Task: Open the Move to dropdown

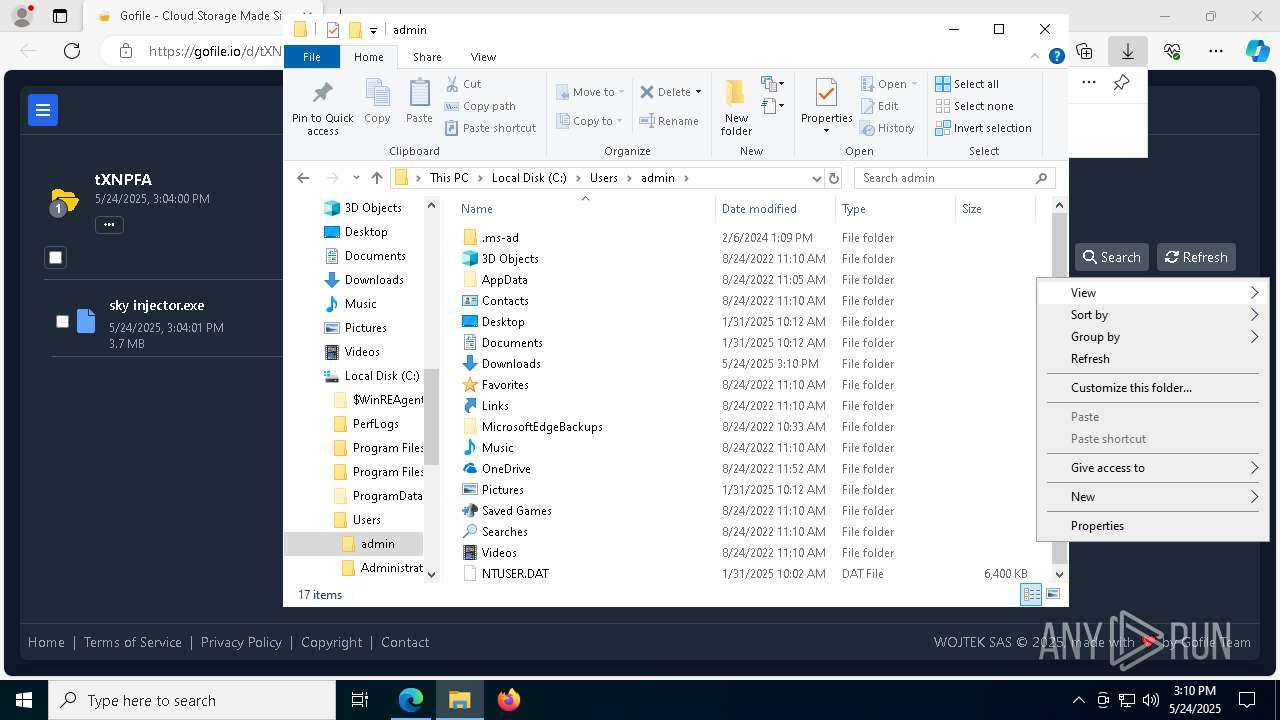Action: click(590, 92)
